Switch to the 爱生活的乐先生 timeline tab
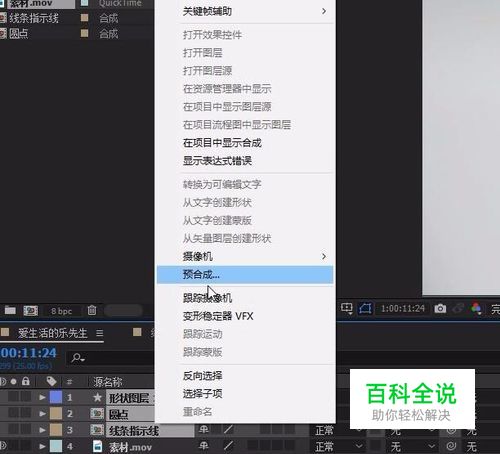The width and height of the screenshot is (500, 454). (52, 333)
